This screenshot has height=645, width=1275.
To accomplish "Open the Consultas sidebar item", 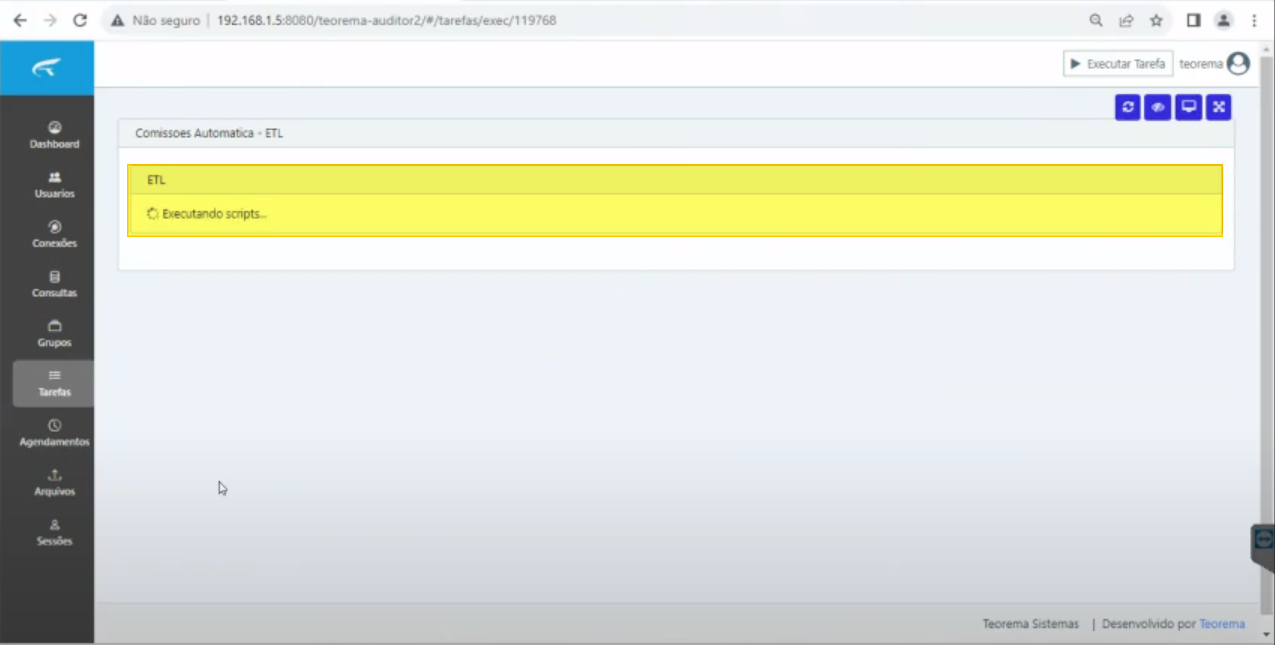I will click(x=54, y=284).
